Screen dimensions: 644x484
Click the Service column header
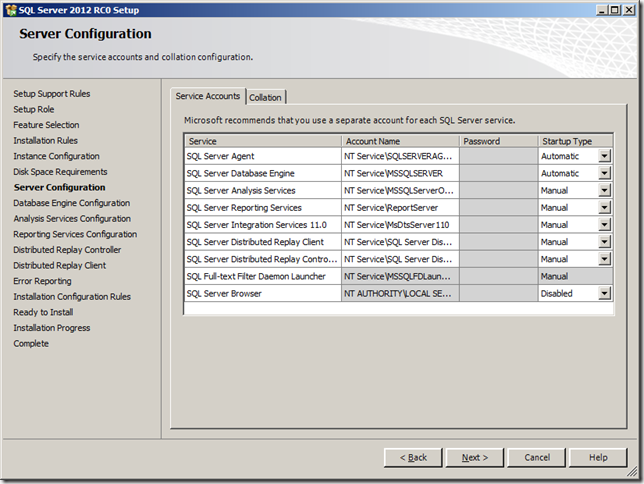click(263, 141)
